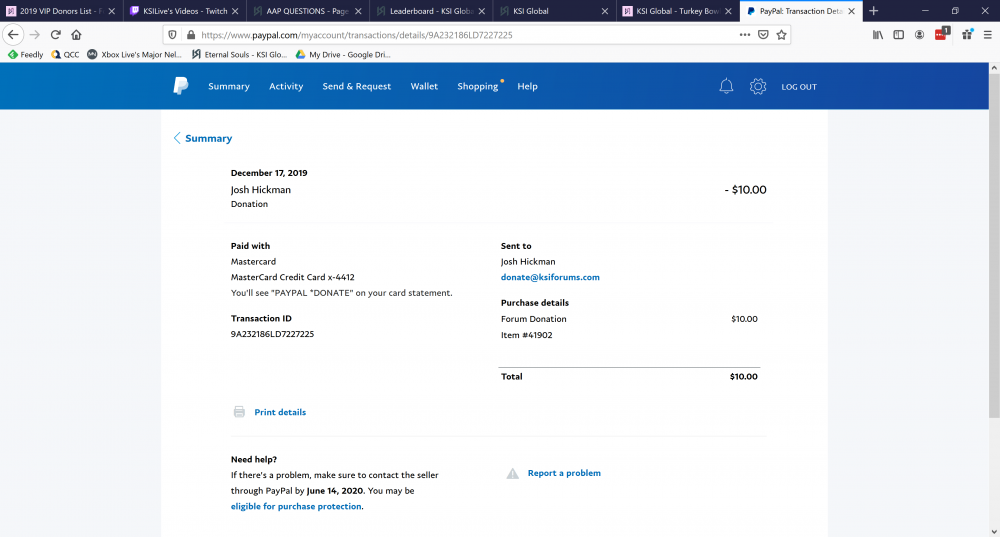Screen dimensions: 1000x537
Task: Open the Activity menu item
Action: (286, 87)
